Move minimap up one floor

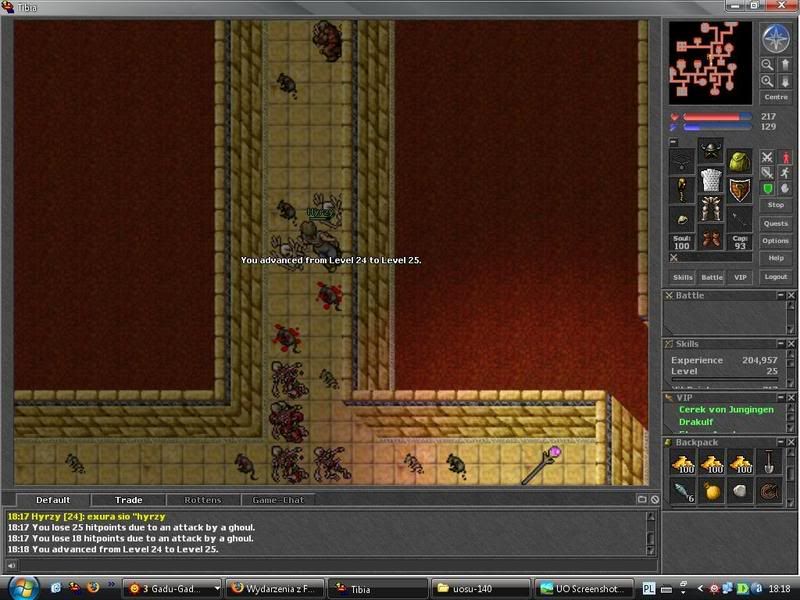pos(785,64)
